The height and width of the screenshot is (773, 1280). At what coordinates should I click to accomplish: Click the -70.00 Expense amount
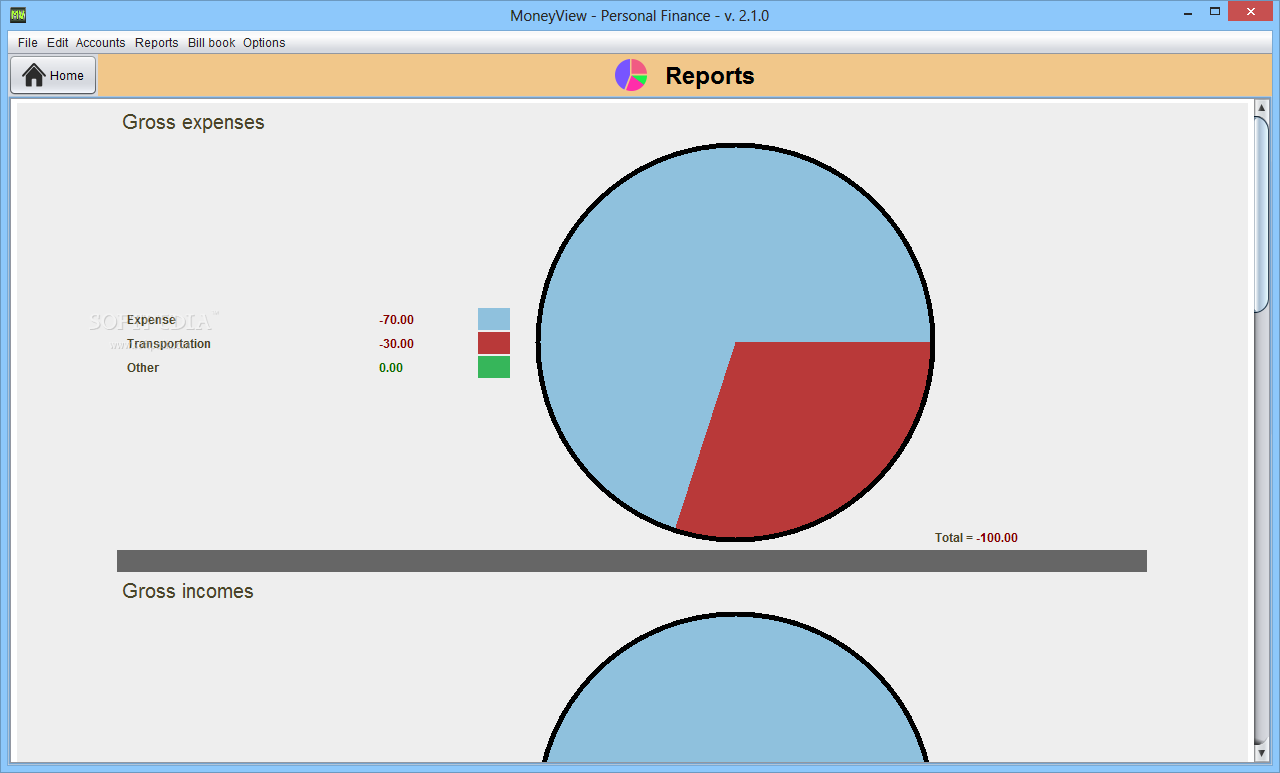tap(396, 320)
